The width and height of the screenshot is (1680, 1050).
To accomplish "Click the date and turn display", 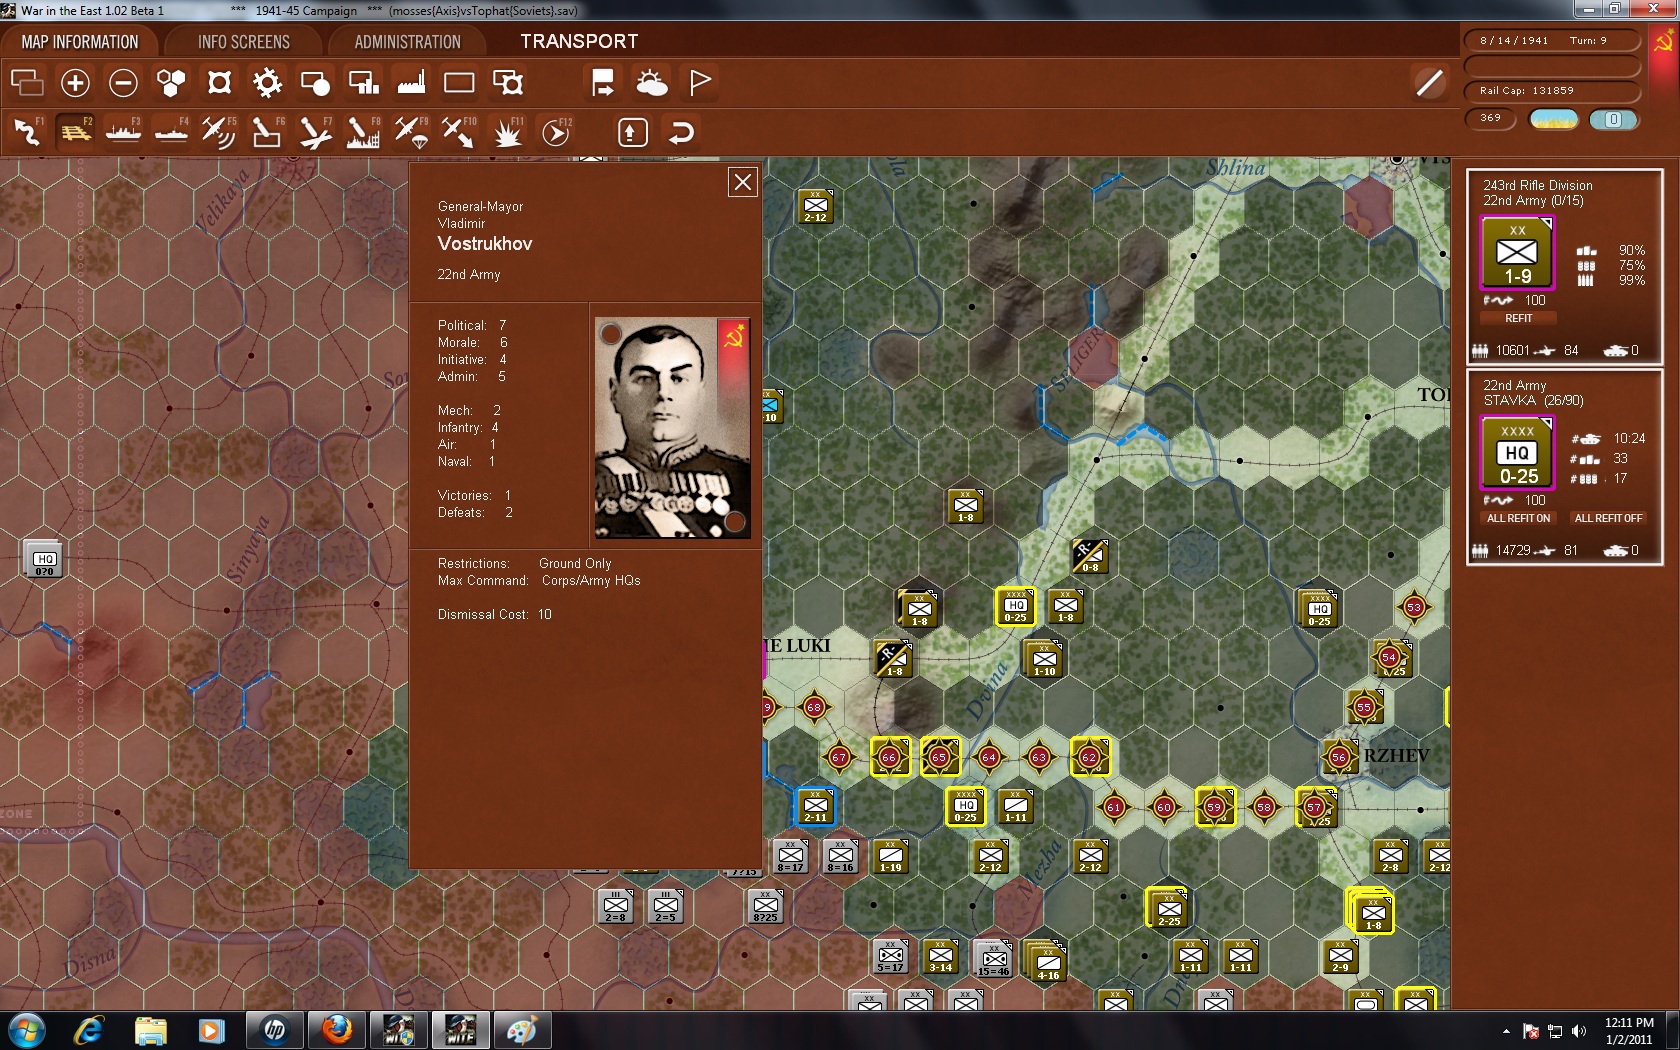I will click(1553, 41).
